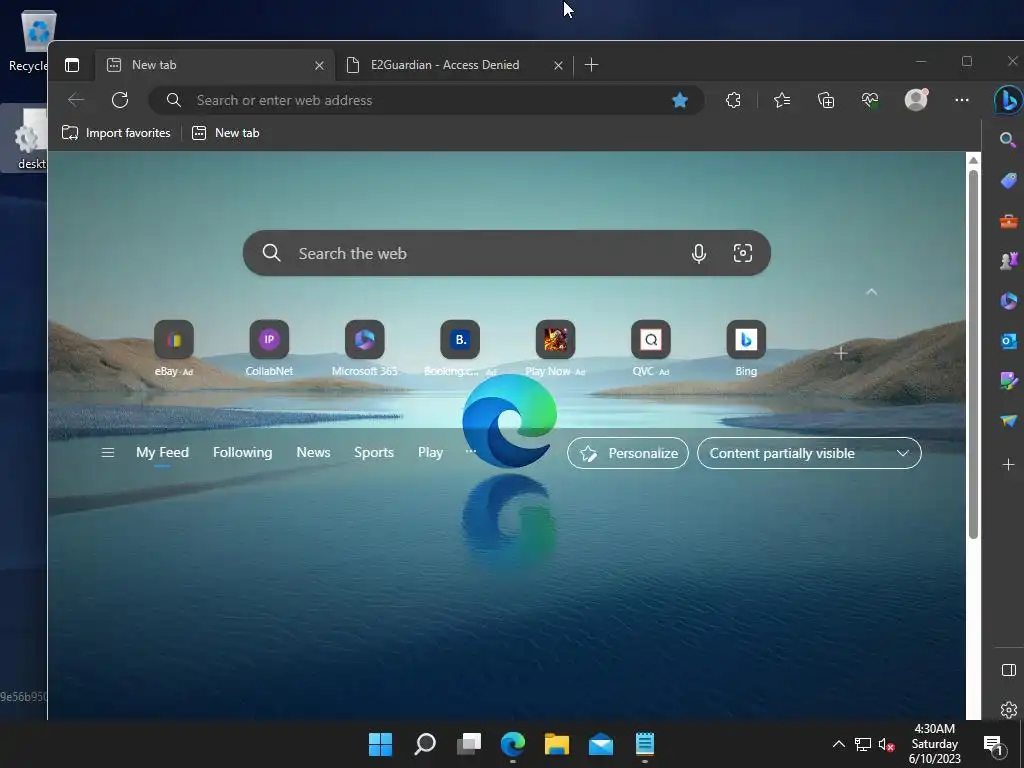Collapse quick links with chevron up
This screenshot has width=1024, height=768.
(871, 292)
